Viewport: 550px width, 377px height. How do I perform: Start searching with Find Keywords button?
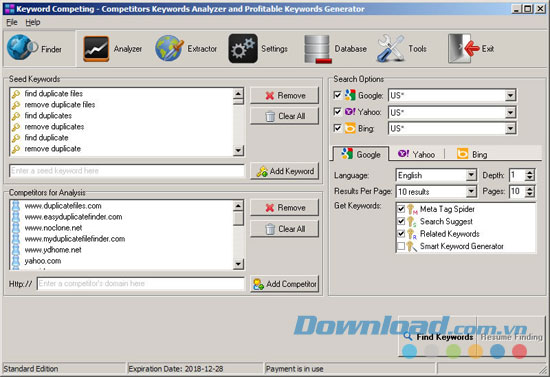click(438, 337)
